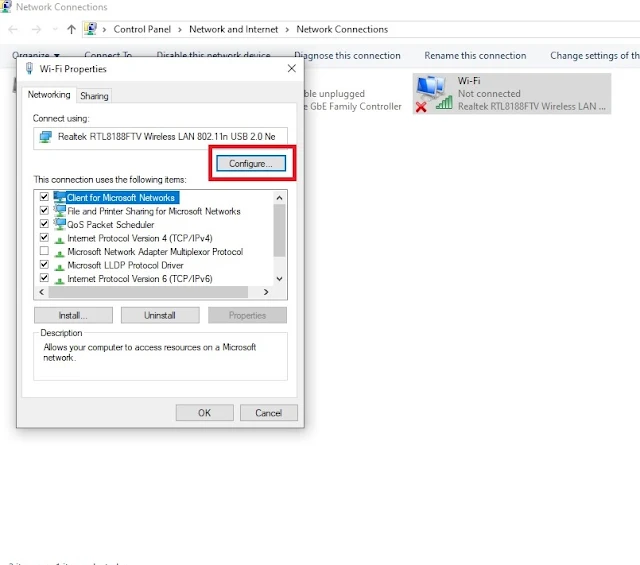Viewport: 640px width, 565px height.
Task: Select Internet Protocol Version 6 (TCP/IPv6)
Action: click(140, 279)
